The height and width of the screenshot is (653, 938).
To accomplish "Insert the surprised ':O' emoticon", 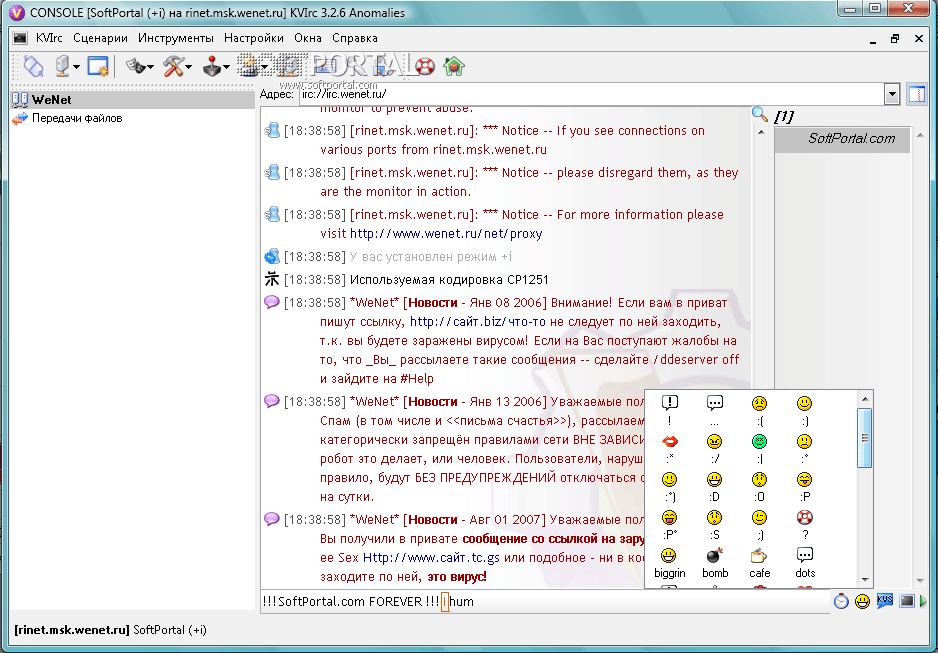I will click(759, 487).
